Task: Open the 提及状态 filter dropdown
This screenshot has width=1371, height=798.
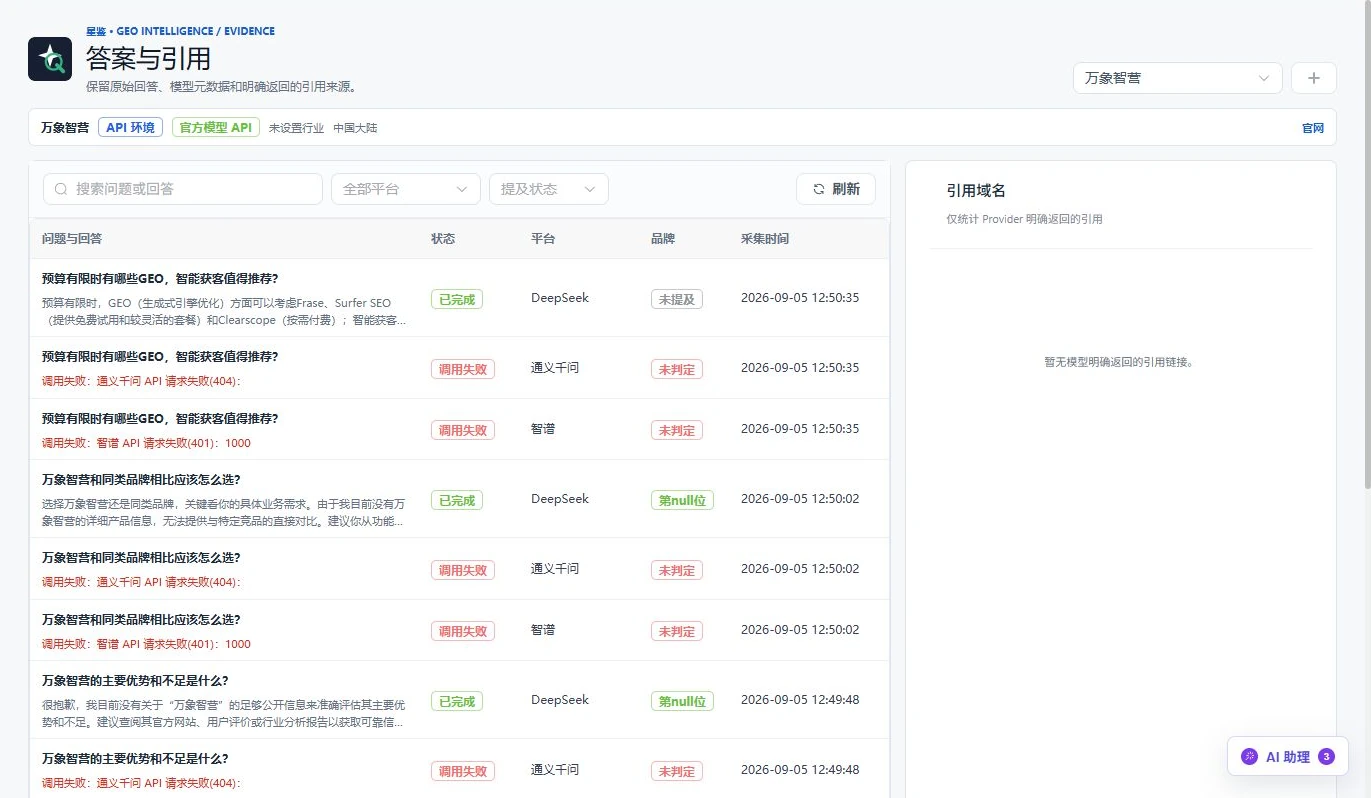Action: click(548, 189)
